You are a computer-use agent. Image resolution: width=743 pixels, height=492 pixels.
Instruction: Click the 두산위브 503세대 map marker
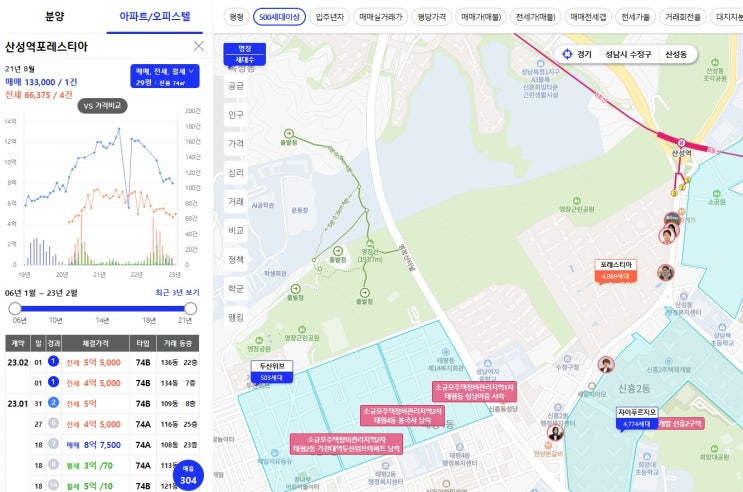point(272,372)
